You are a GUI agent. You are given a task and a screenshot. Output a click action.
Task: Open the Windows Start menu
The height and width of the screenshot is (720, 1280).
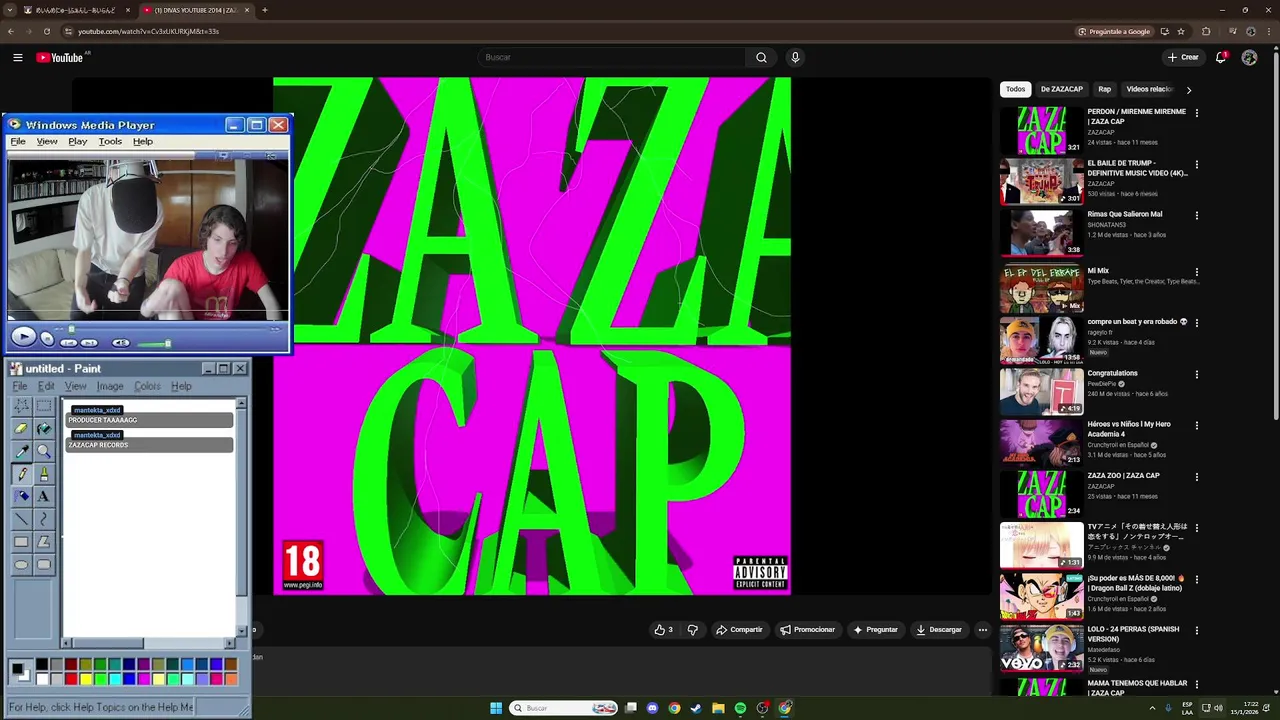click(496, 708)
